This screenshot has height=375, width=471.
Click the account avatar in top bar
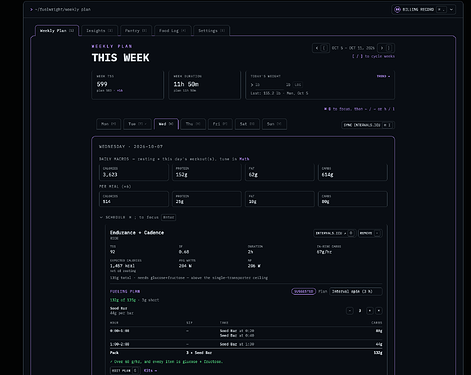click(x=397, y=9)
